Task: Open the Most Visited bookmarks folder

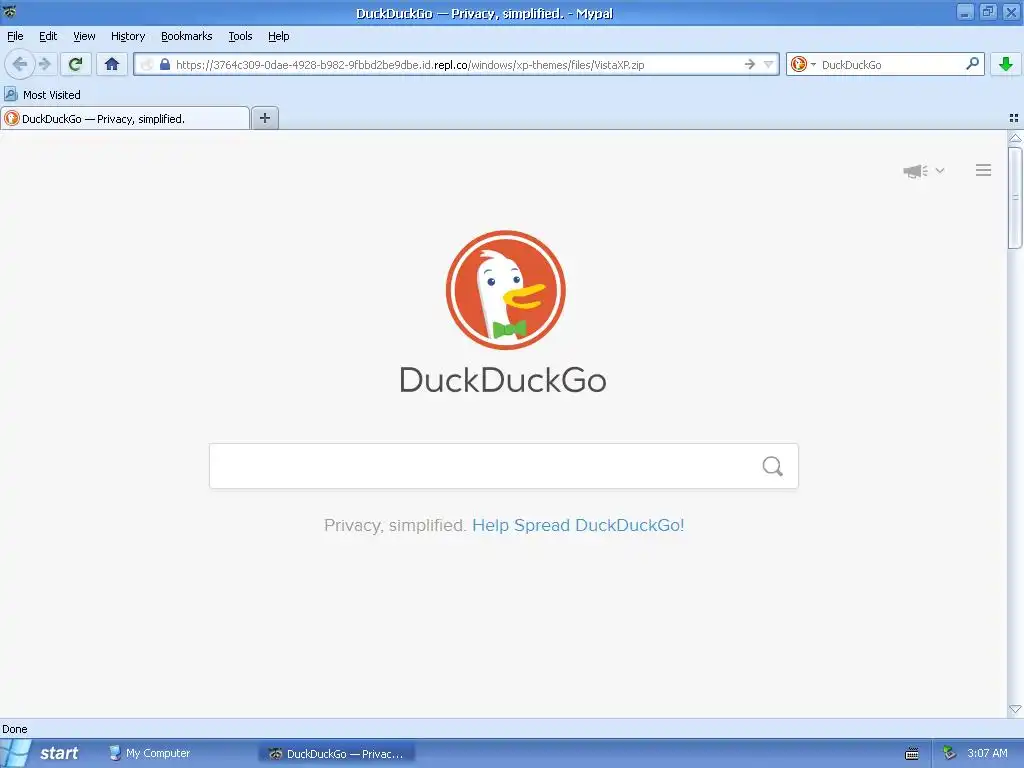Action: click(42, 95)
